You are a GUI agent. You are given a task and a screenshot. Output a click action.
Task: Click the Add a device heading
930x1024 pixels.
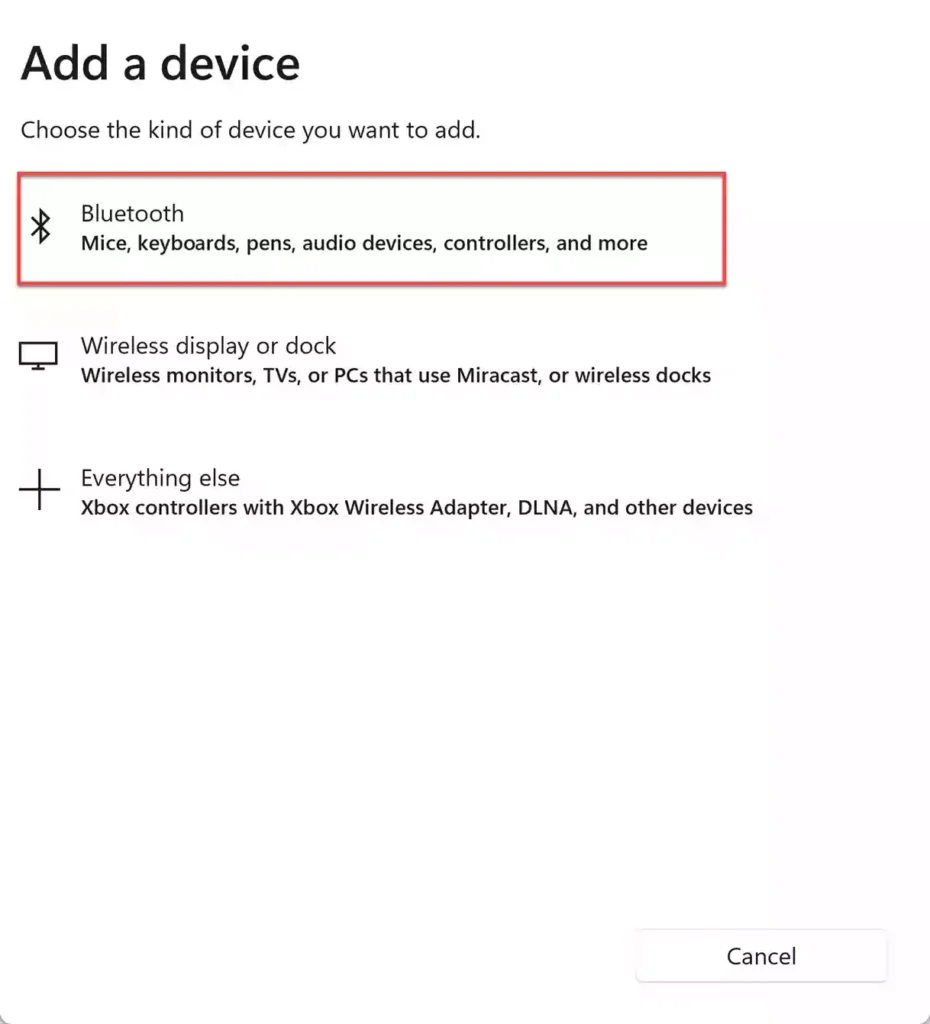click(161, 64)
